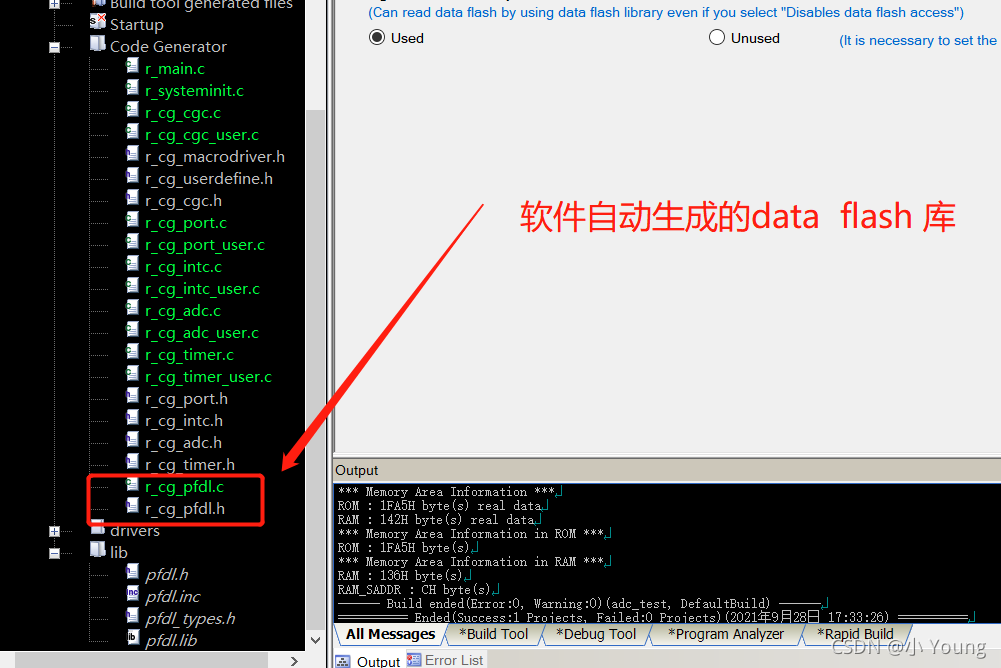The image size is (1001, 668).
Task: Click the r_systeminit.c file icon
Action: [x=132, y=88]
